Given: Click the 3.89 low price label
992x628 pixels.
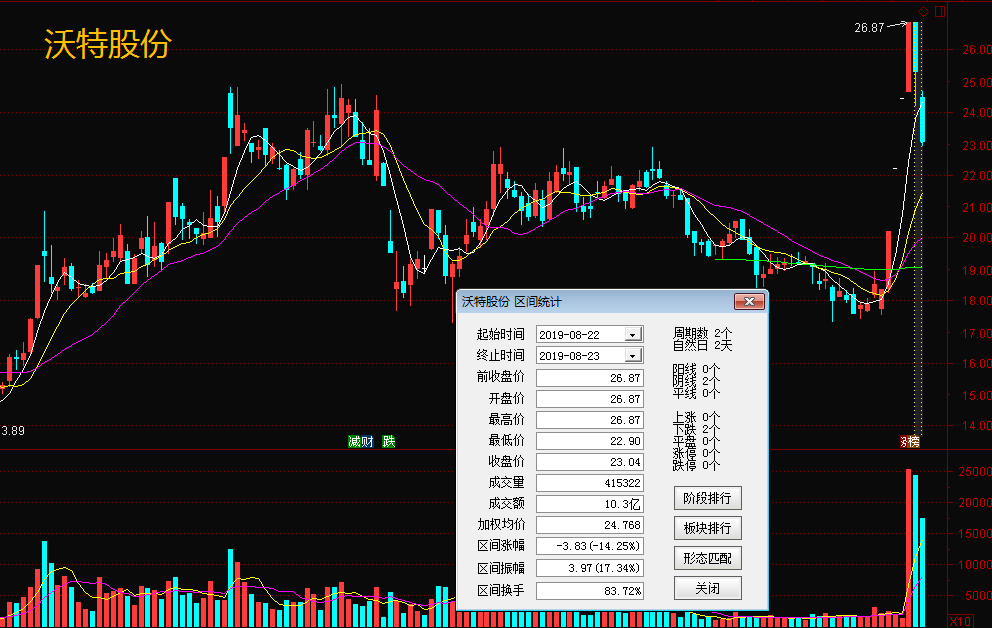Looking at the screenshot, I should [13, 431].
